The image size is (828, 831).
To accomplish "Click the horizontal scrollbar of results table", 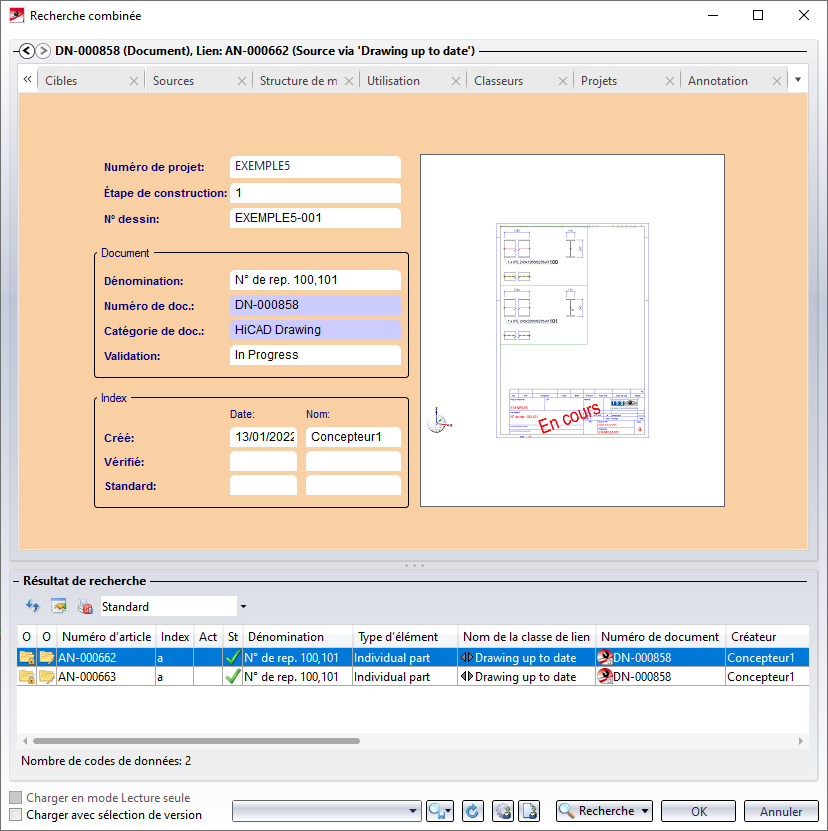I will tap(196, 741).
